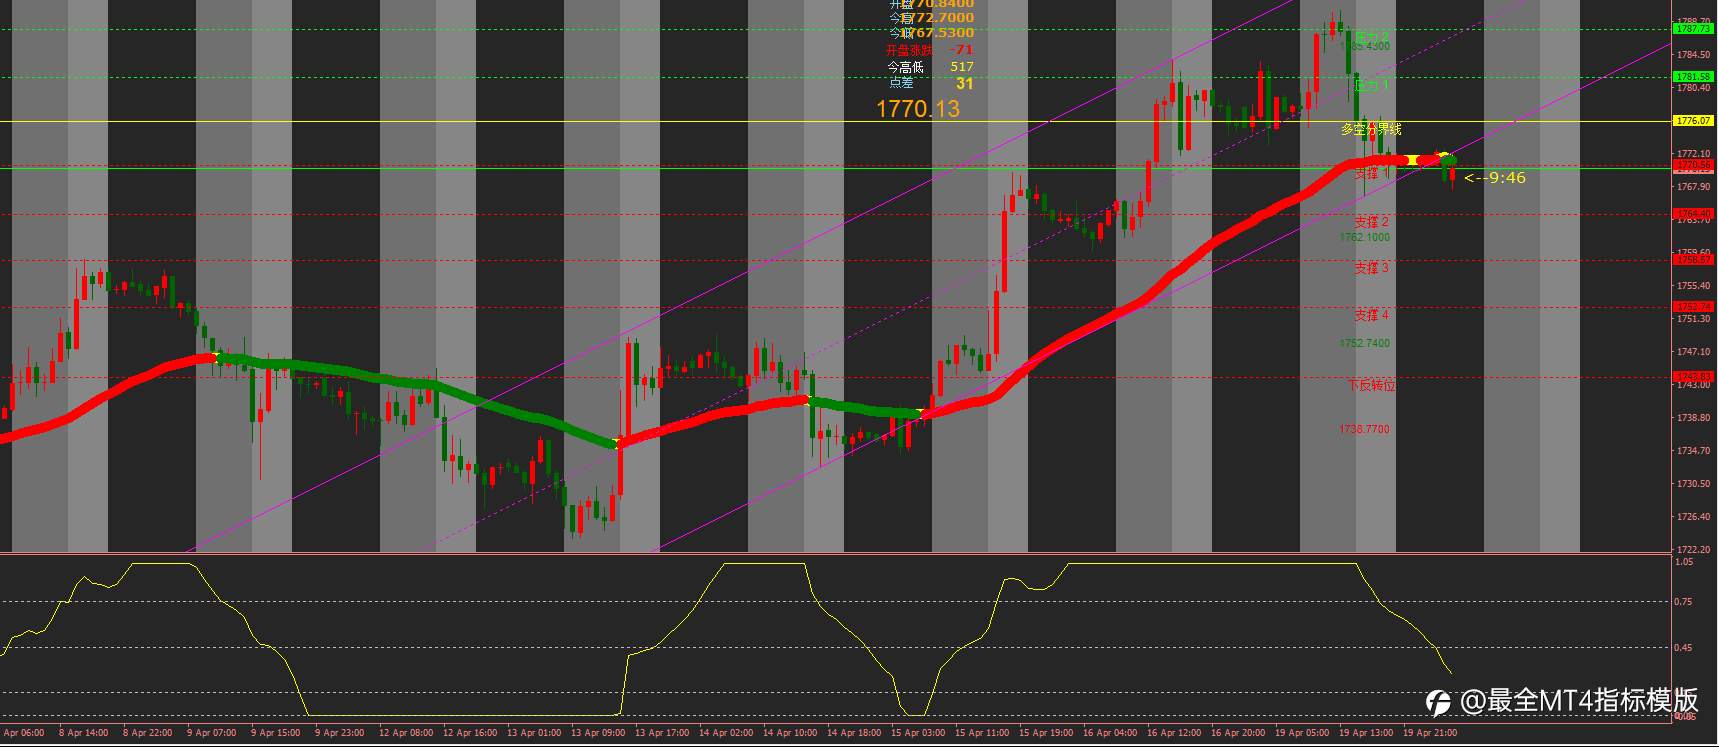1719x747 pixels.
Task: Select the 支撑 3 support label
Action: click(1372, 268)
